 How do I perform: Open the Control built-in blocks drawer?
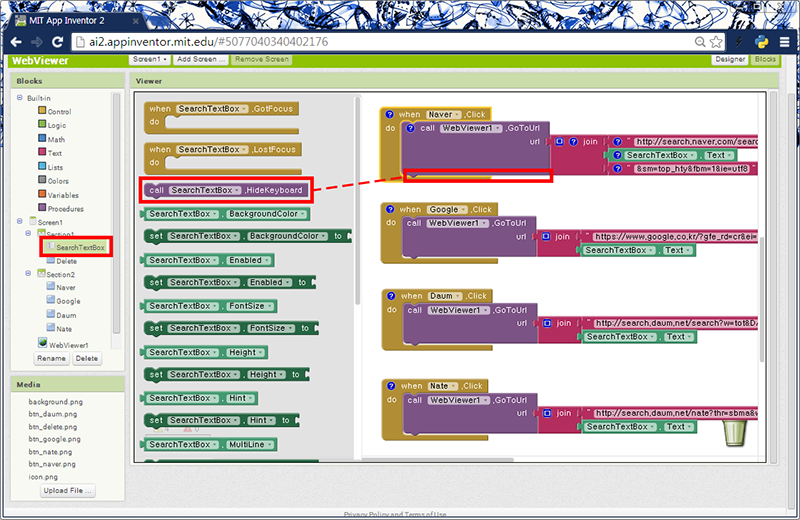click(55, 111)
